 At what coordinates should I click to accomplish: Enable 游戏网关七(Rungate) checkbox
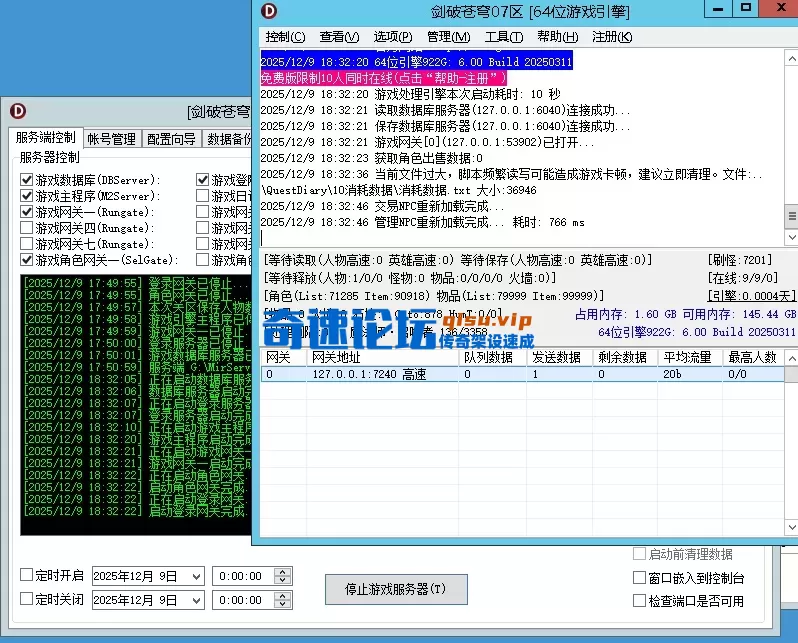[x=26, y=244]
